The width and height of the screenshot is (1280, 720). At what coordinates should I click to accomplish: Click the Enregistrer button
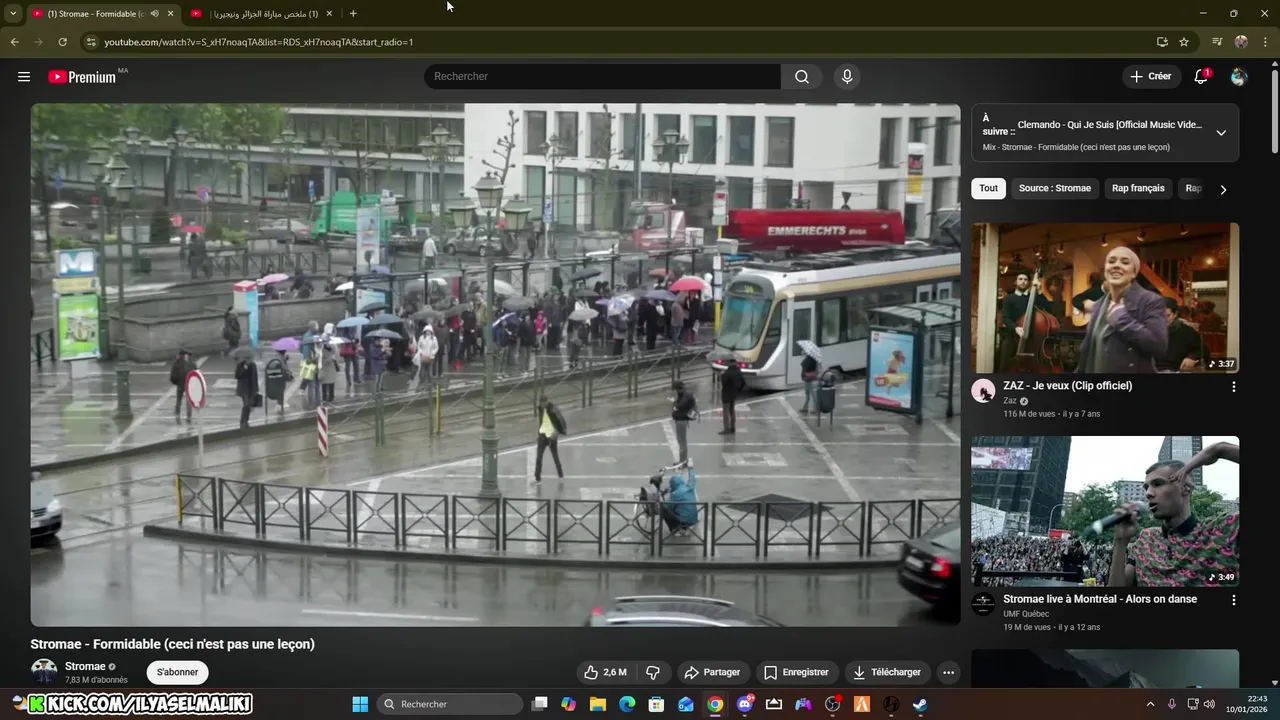click(x=796, y=672)
